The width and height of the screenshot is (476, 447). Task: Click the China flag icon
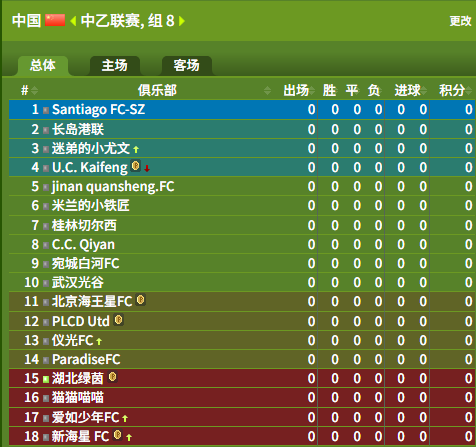tap(55, 20)
